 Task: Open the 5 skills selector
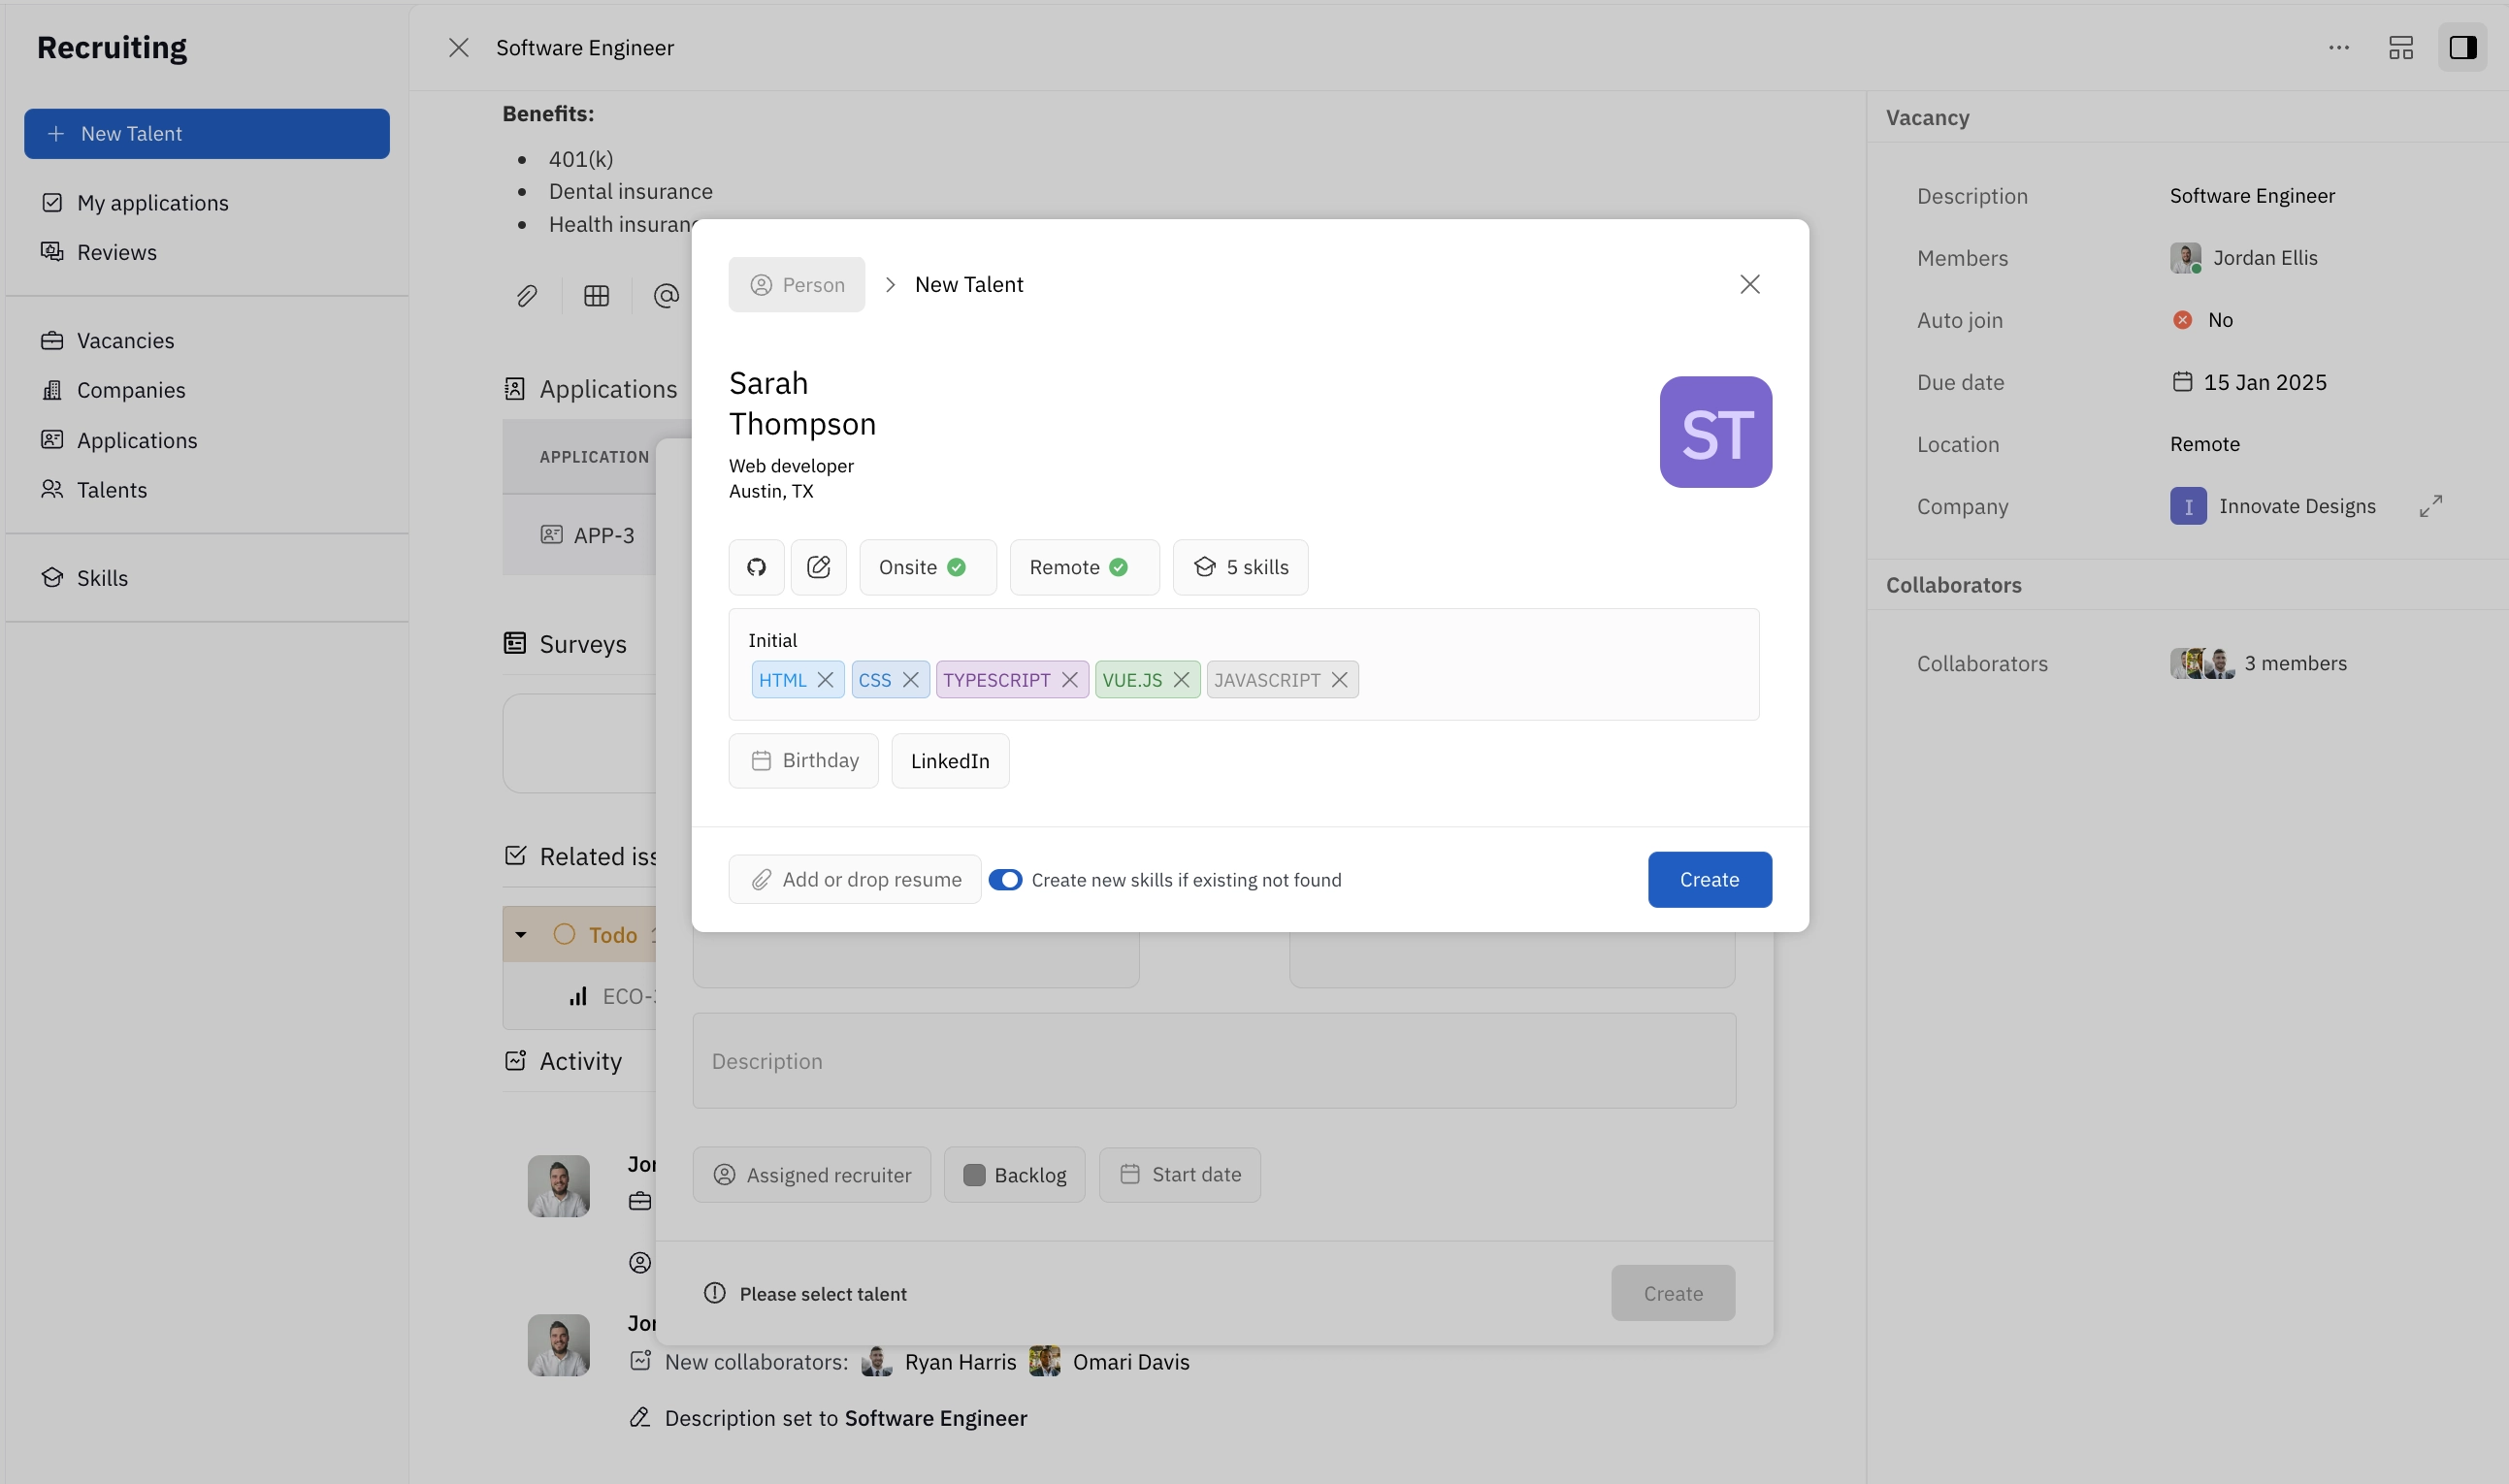point(1240,567)
